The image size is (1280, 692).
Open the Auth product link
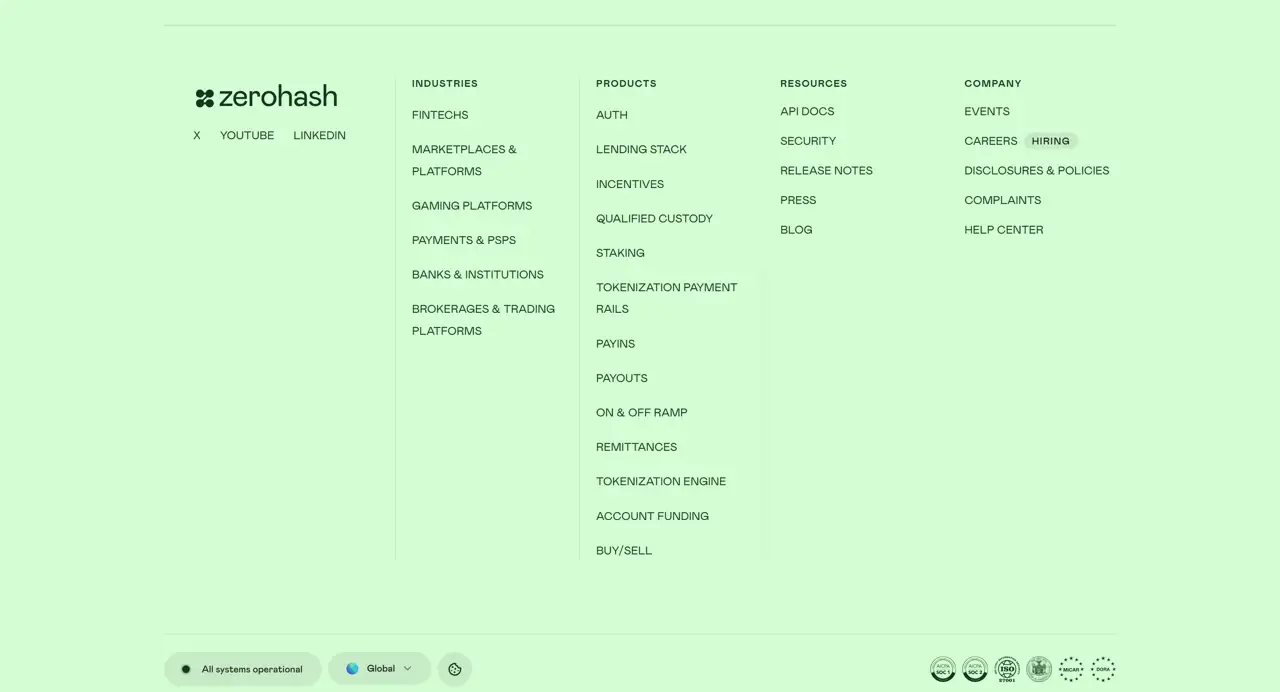pyautogui.click(x=612, y=115)
